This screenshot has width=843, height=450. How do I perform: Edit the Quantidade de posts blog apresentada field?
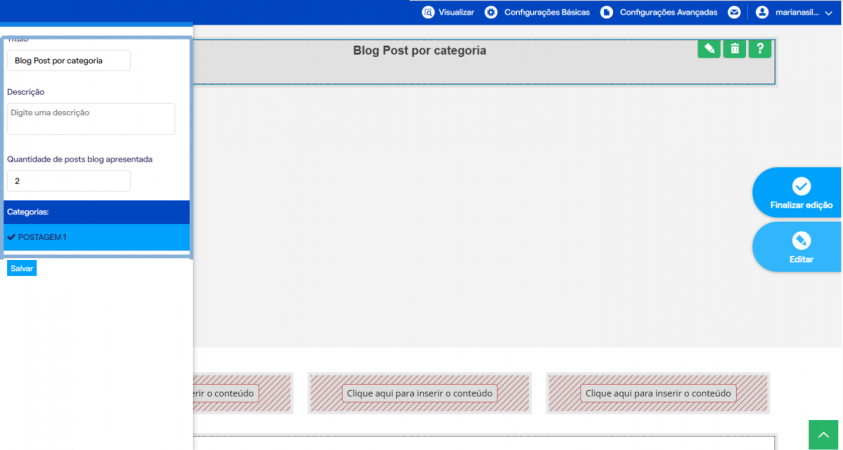pos(69,181)
